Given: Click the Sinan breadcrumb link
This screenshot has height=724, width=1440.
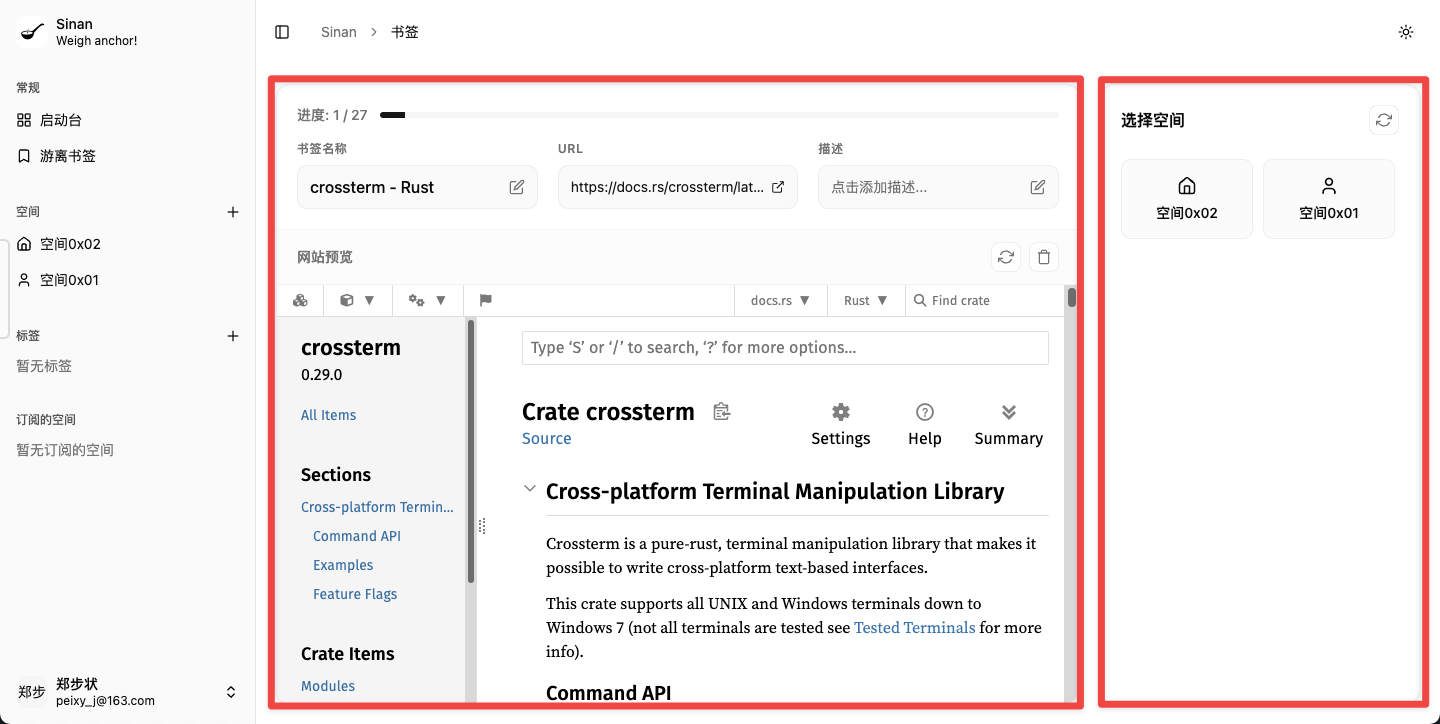Looking at the screenshot, I should pos(339,32).
